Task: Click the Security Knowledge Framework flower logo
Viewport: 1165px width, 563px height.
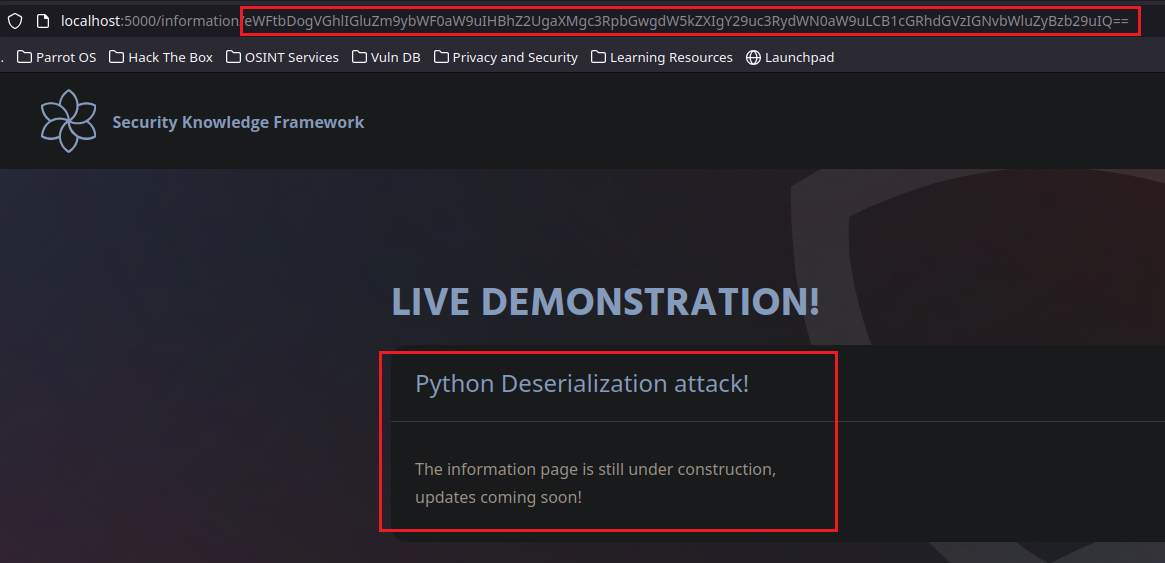Action: tap(68, 121)
